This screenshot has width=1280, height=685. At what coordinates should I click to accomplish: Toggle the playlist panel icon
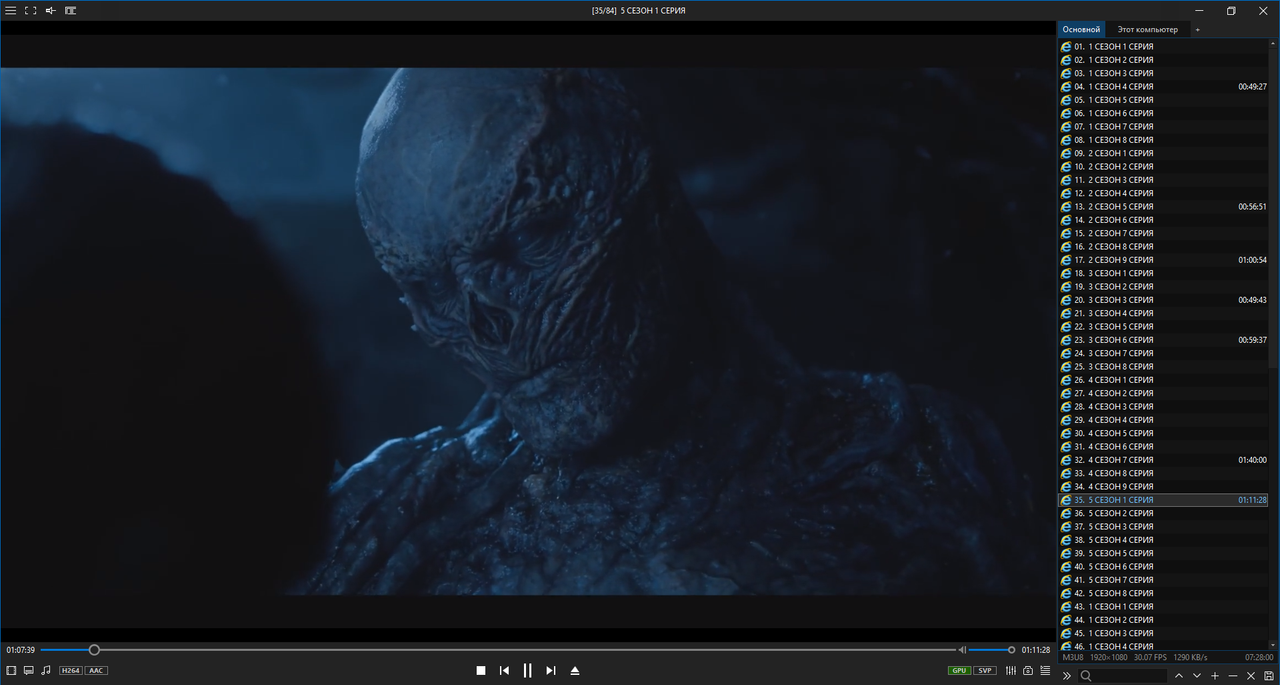pos(1046,670)
